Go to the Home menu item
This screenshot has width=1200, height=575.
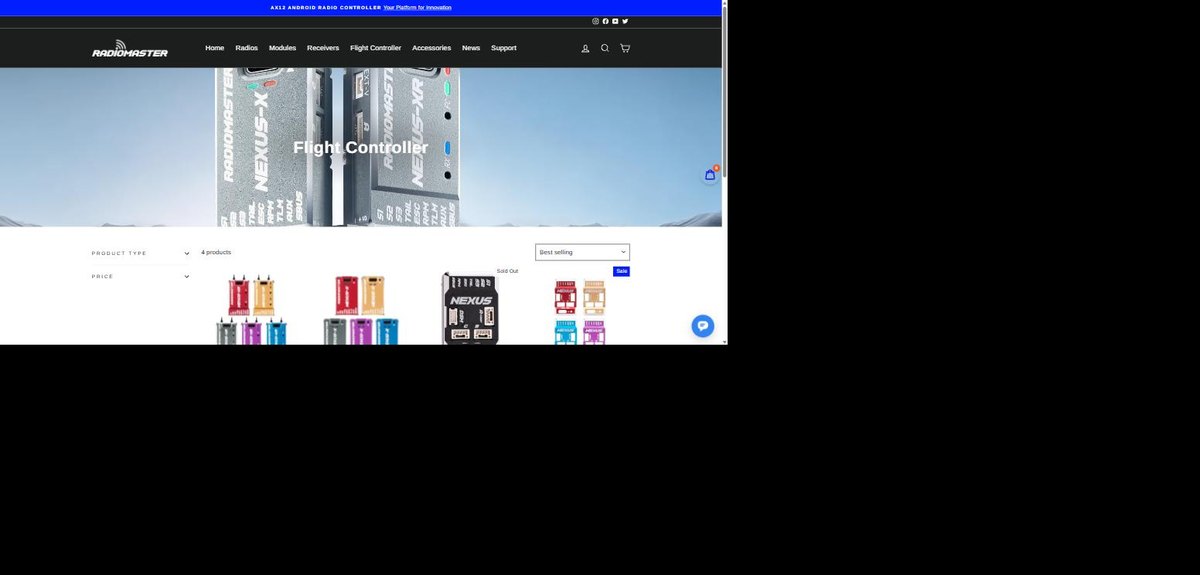click(215, 48)
